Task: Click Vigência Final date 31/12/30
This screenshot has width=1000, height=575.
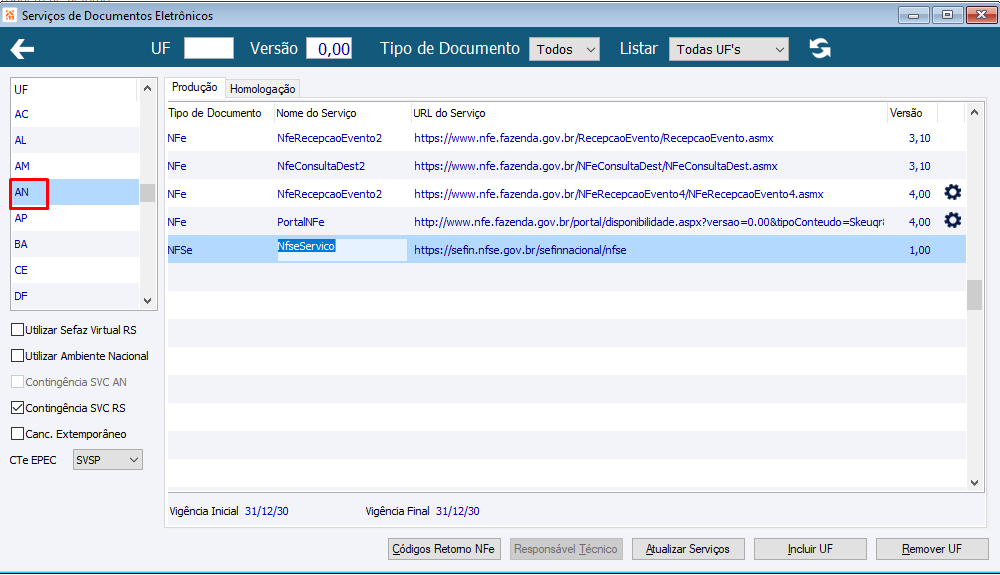Action: coord(458,511)
